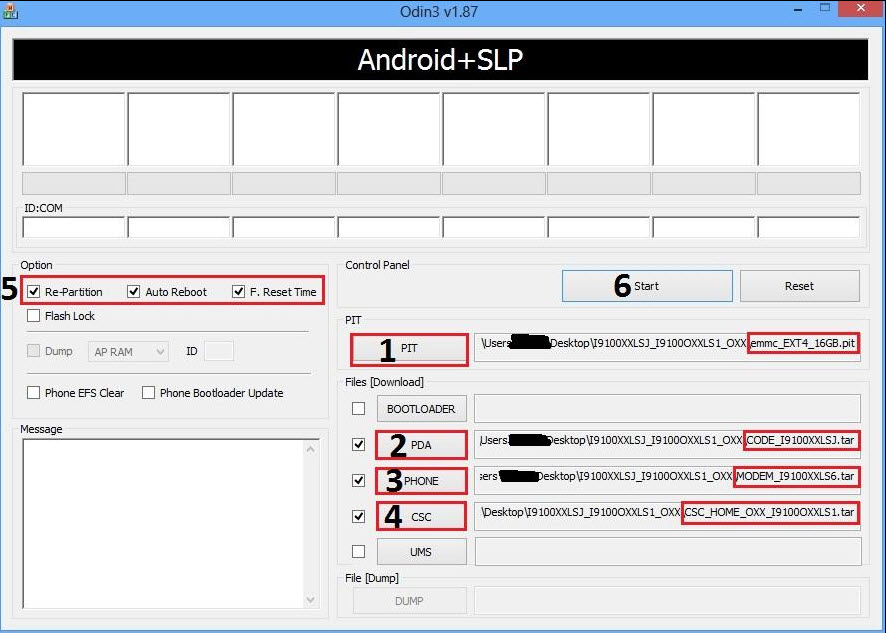Click the UMS file button
Screen dimensions: 886x633
422,552
